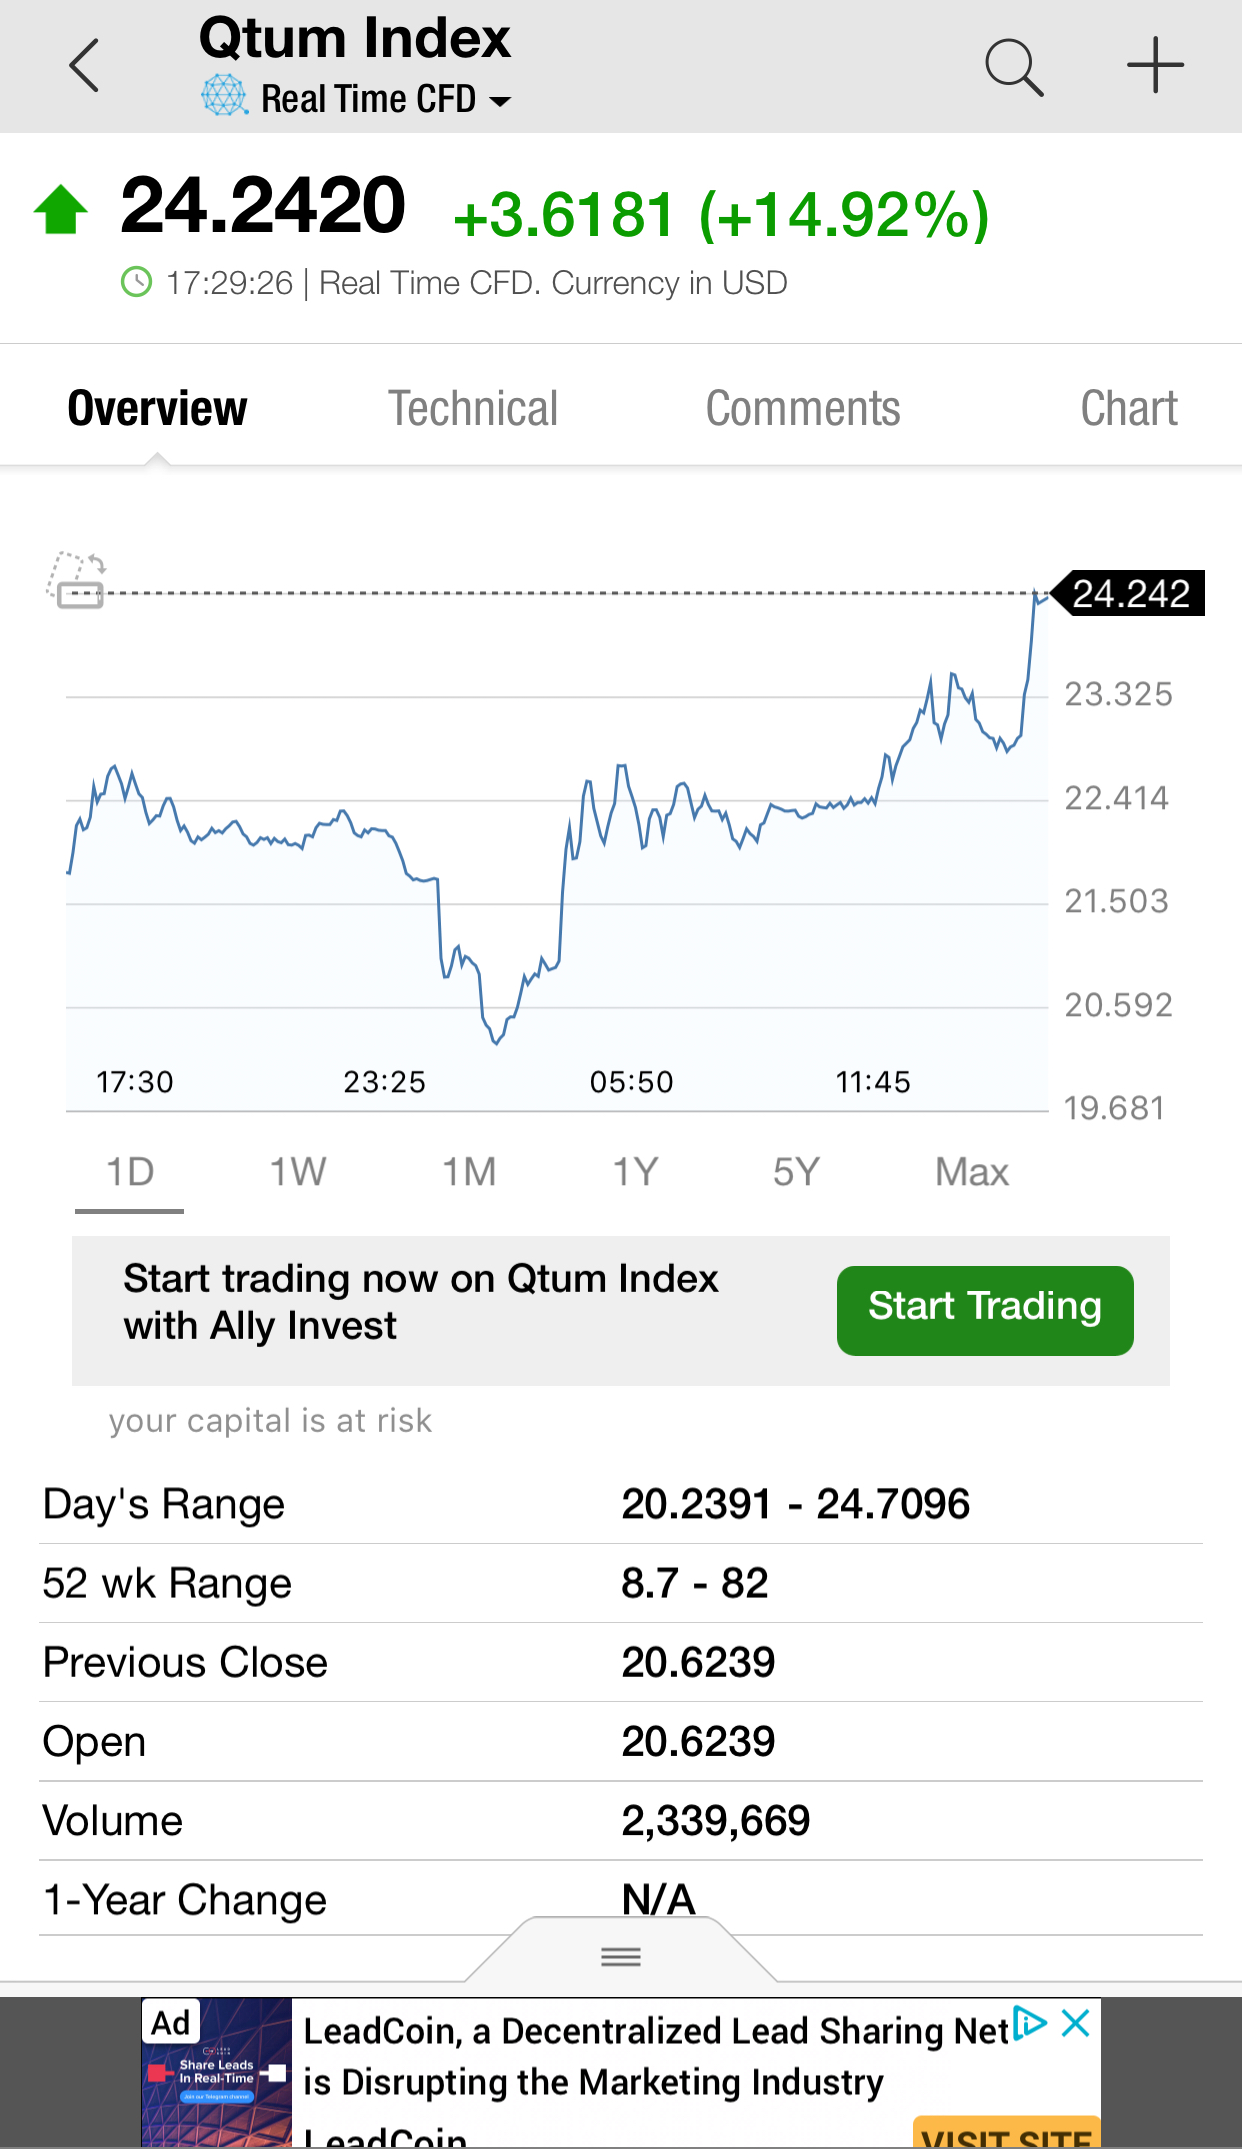Tap the 24.242 price marker label
1242x2149 pixels.
pyautogui.click(x=1129, y=594)
